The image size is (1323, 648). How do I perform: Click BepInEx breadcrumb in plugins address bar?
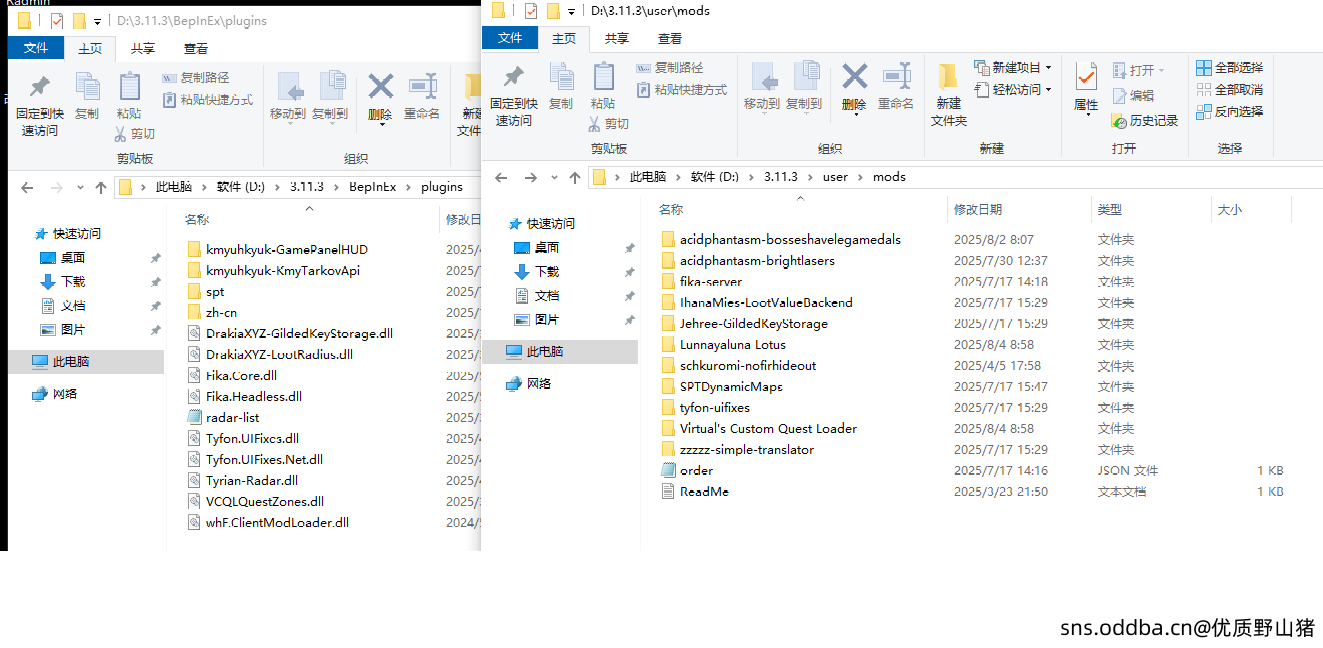[373, 187]
